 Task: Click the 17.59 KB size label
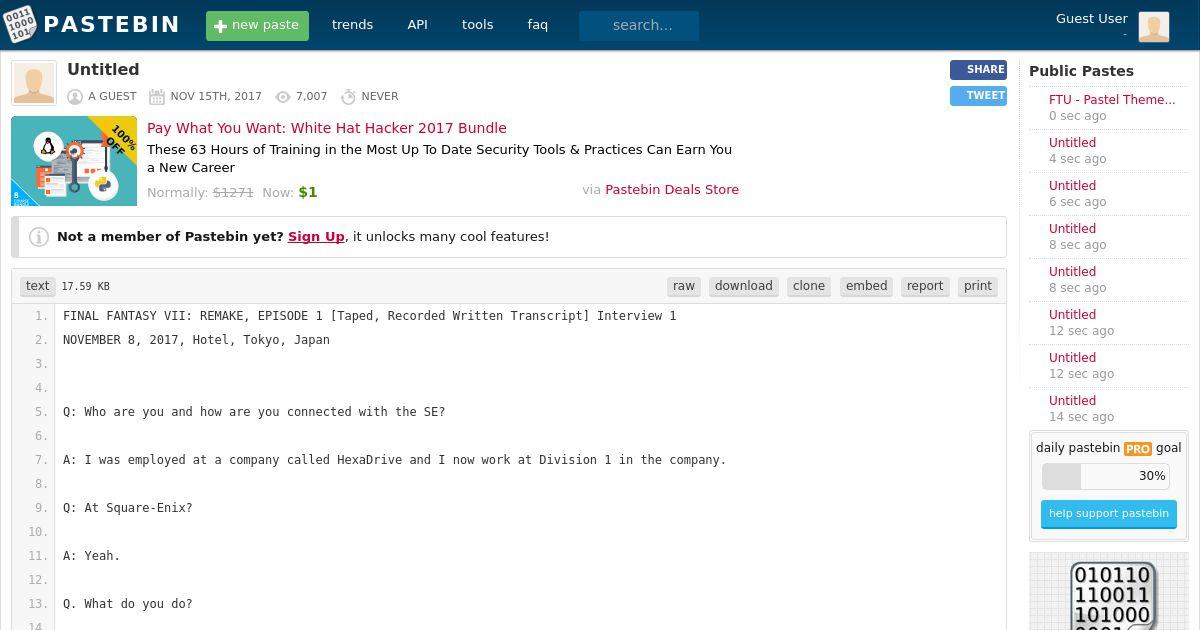point(86,287)
